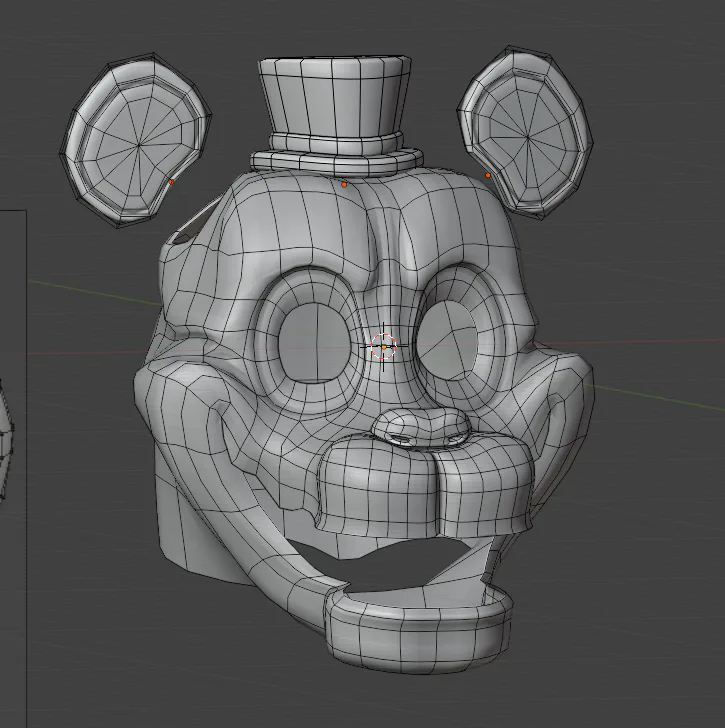Click the nose on the head model
The image size is (725, 728).
422,429
